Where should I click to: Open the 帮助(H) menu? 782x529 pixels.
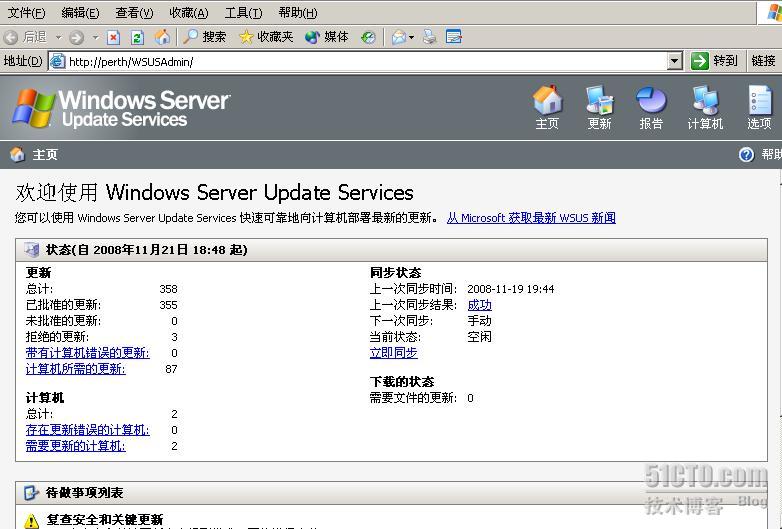pos(298,13)
